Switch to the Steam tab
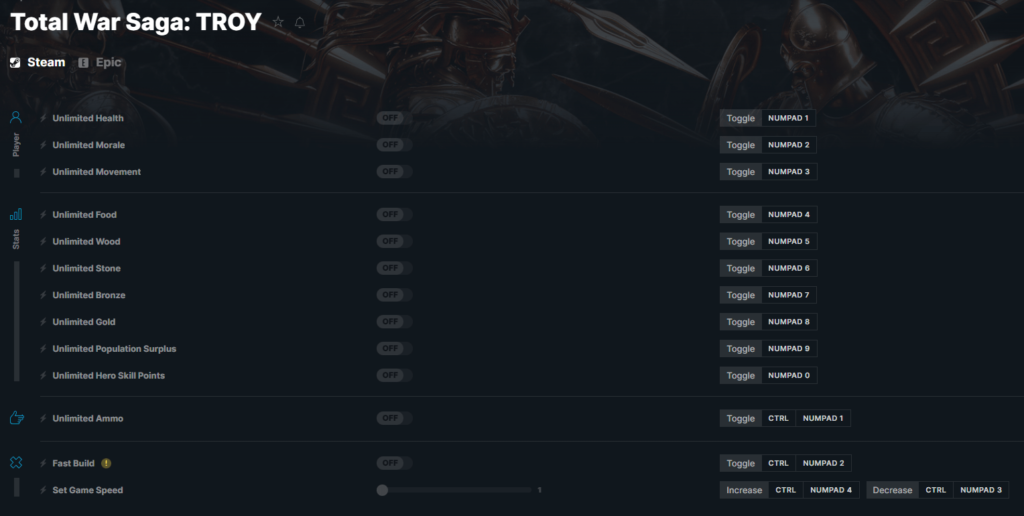1024x516 pixels. coord(37,62)
